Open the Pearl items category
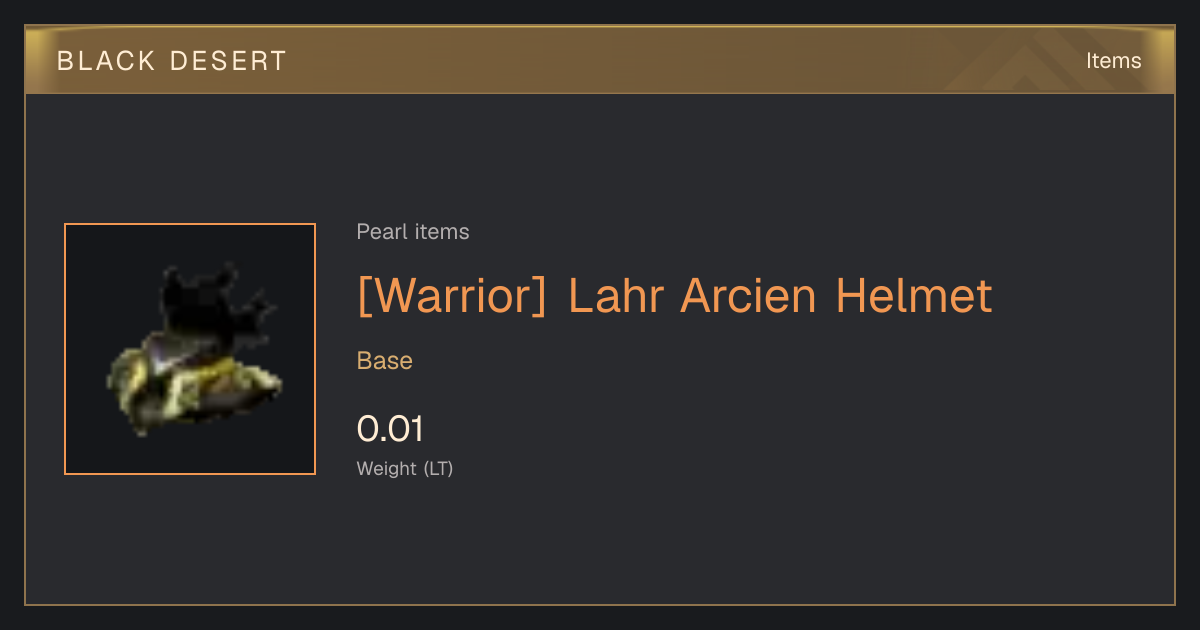The width and height of the screenshot is (1200, 630). coord(413,232)
